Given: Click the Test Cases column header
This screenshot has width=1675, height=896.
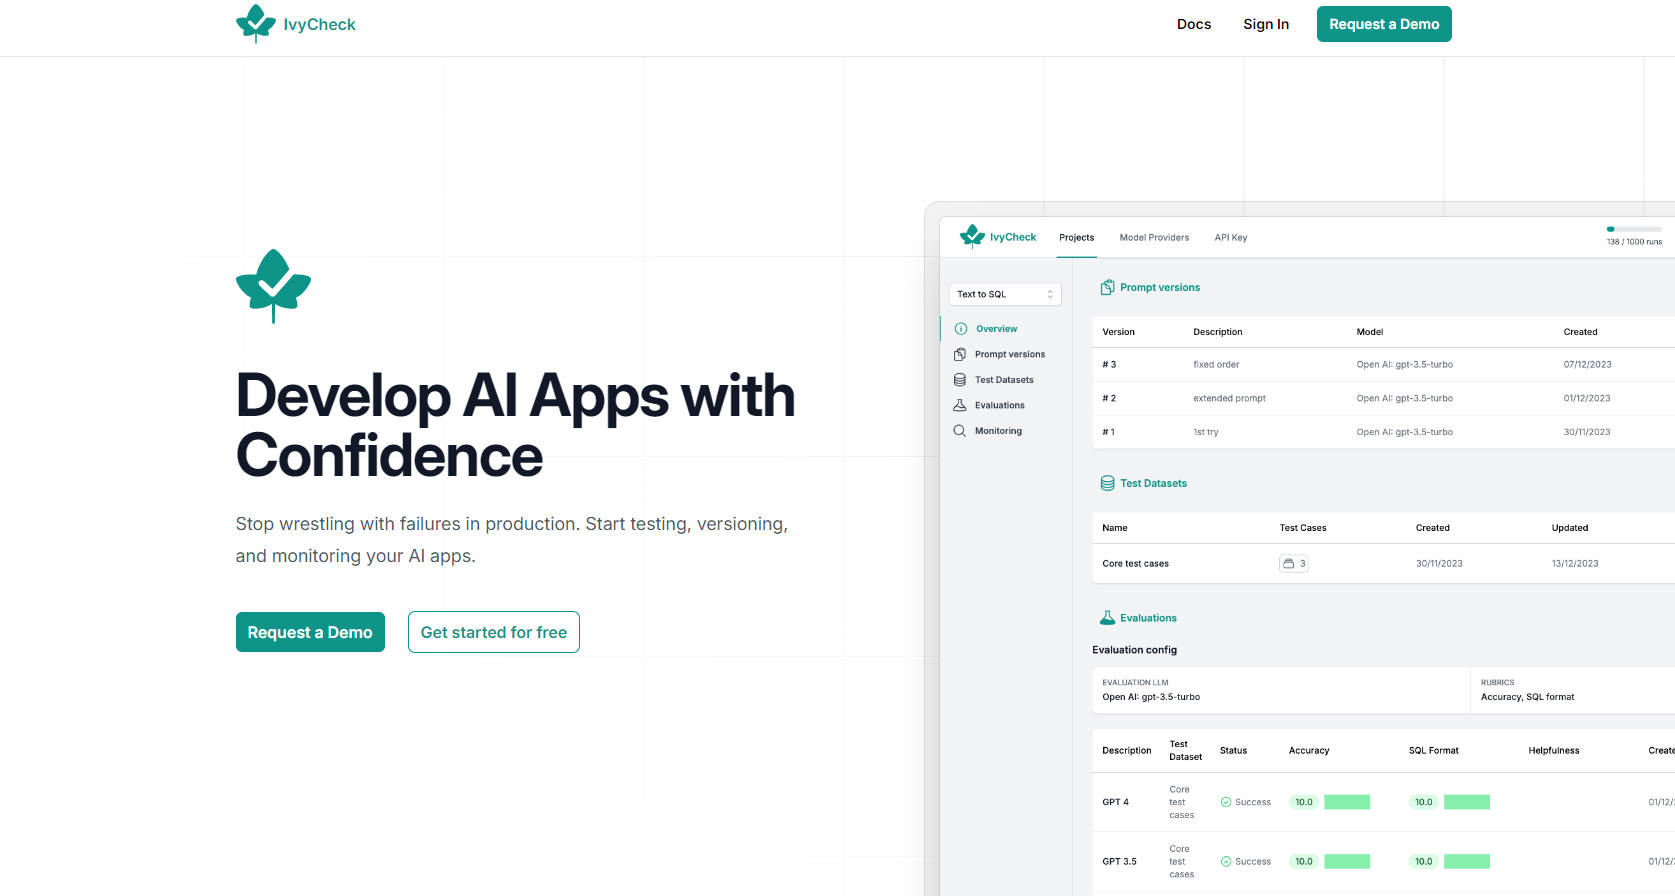Looking at the screenshot, I should 1303,528.
